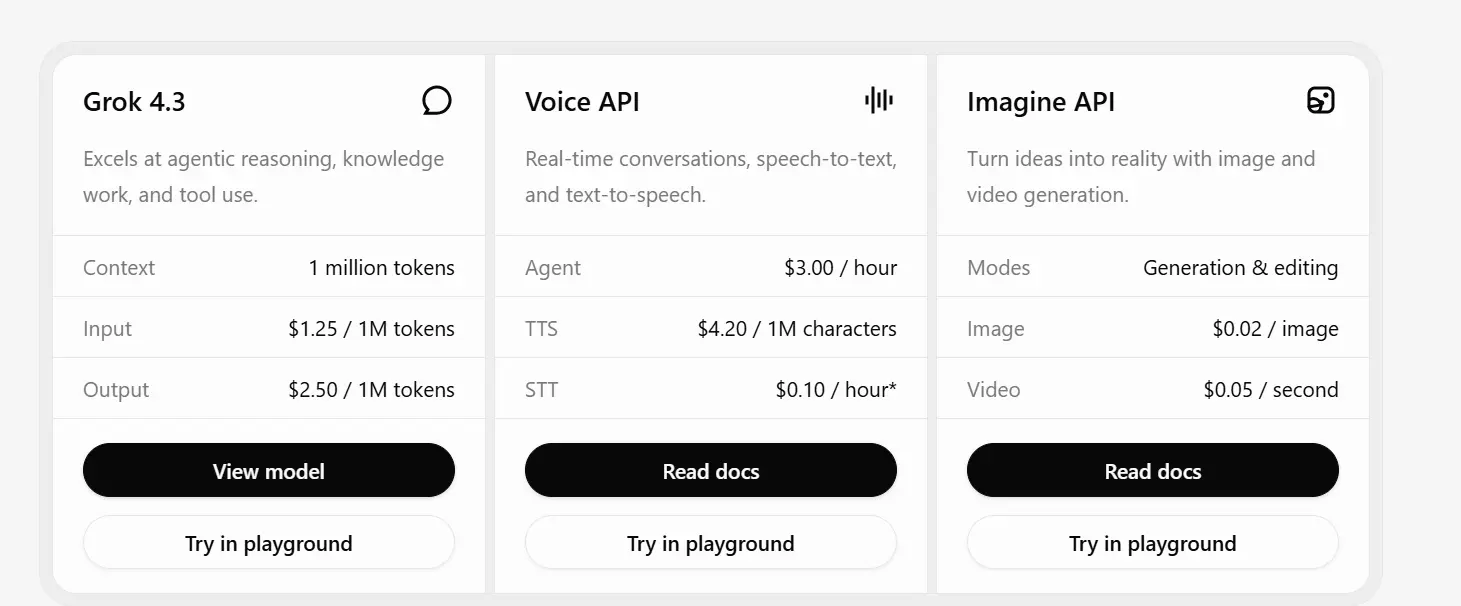Click the Input price $1.25 / 1M tokens
This screenshot has width=1461, height=606.
pos(371,329)
